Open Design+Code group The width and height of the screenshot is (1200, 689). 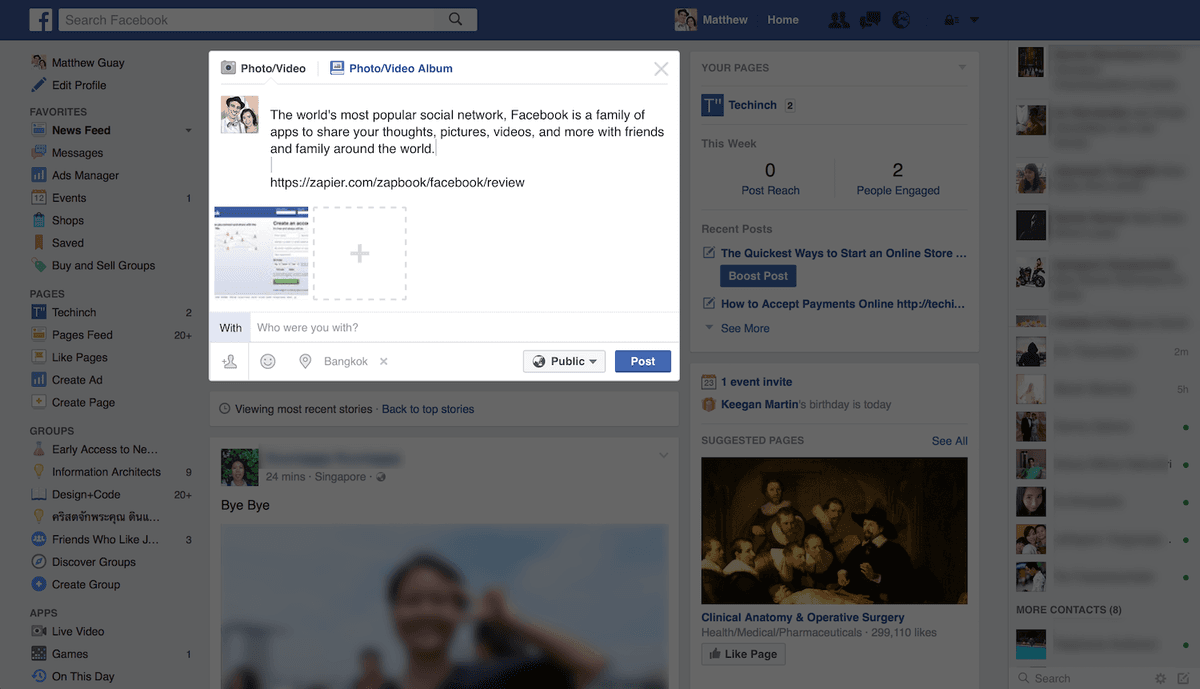(x=86, y=494)
